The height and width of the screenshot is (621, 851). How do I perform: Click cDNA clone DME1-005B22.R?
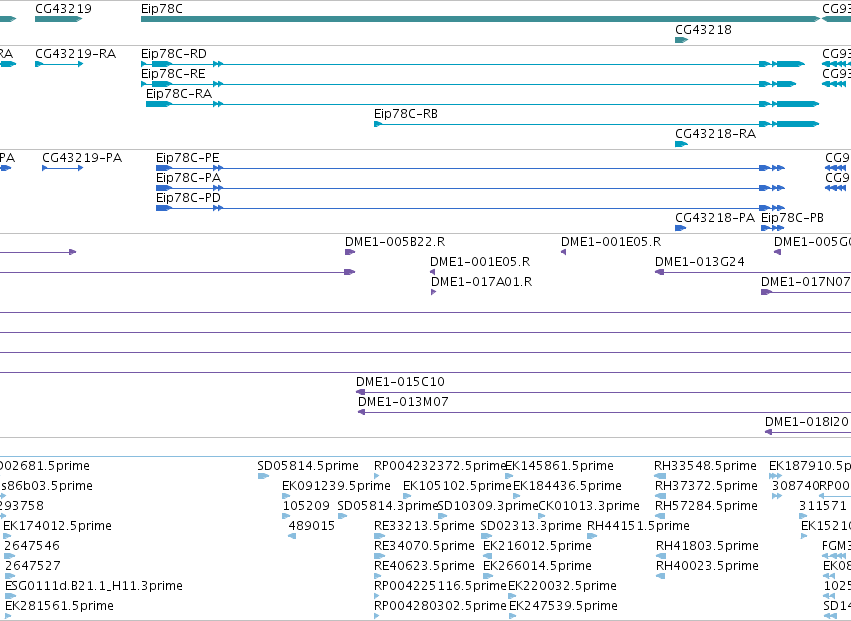(350, 252)
